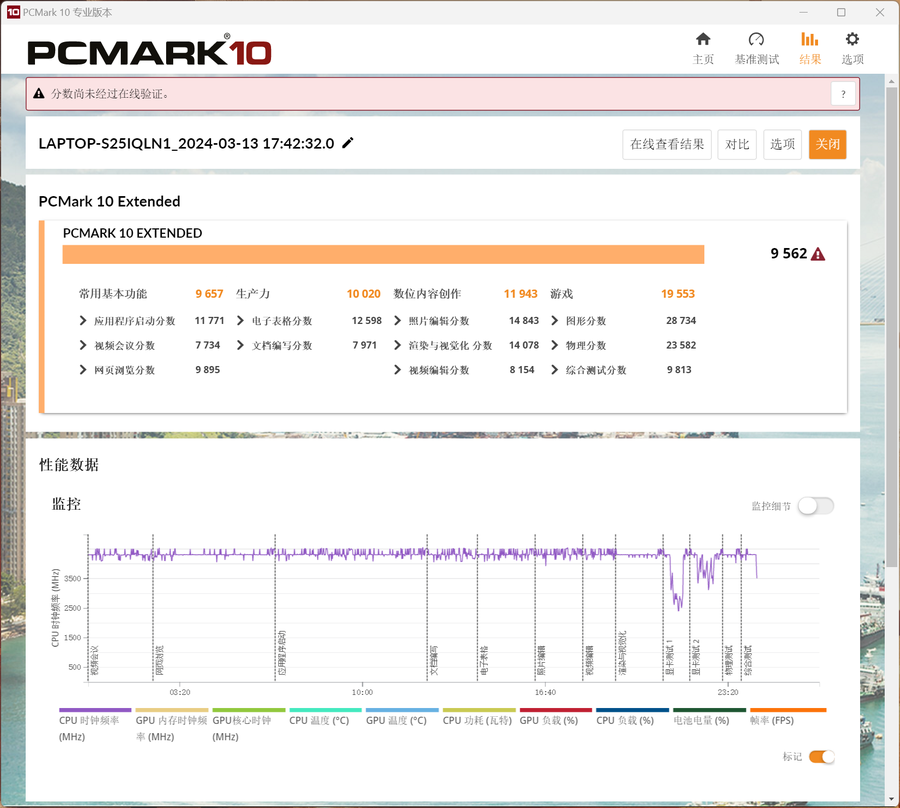Click the 对比 compare button
Screen dimensions: 900x808
(x=737, y=144)
